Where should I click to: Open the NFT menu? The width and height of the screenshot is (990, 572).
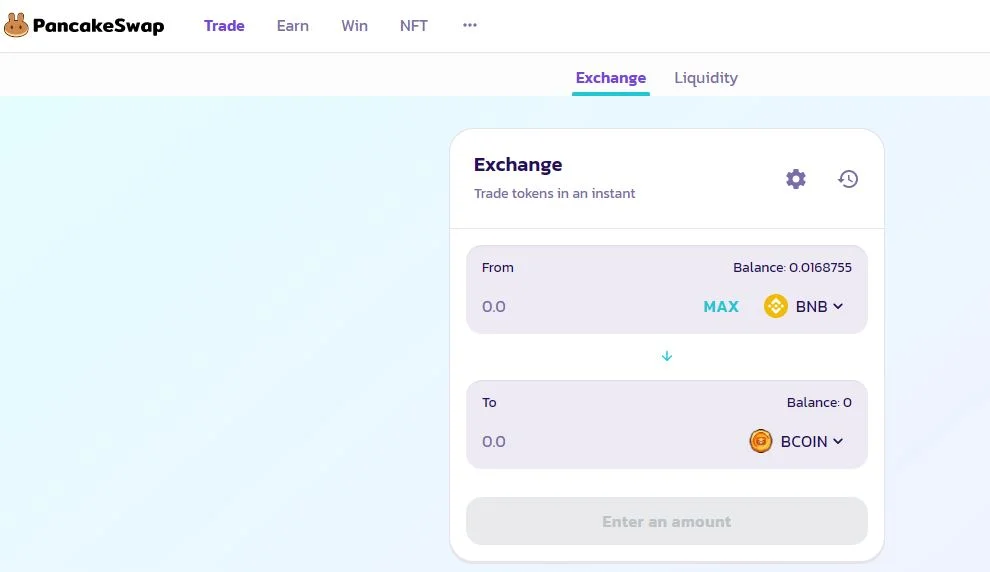click(414, 26)
